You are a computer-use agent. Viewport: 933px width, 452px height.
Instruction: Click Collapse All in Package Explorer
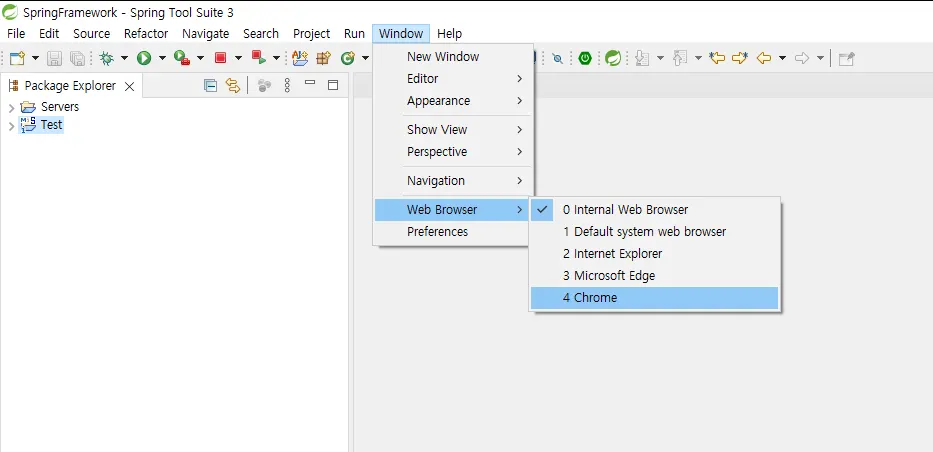coord(210,86)
